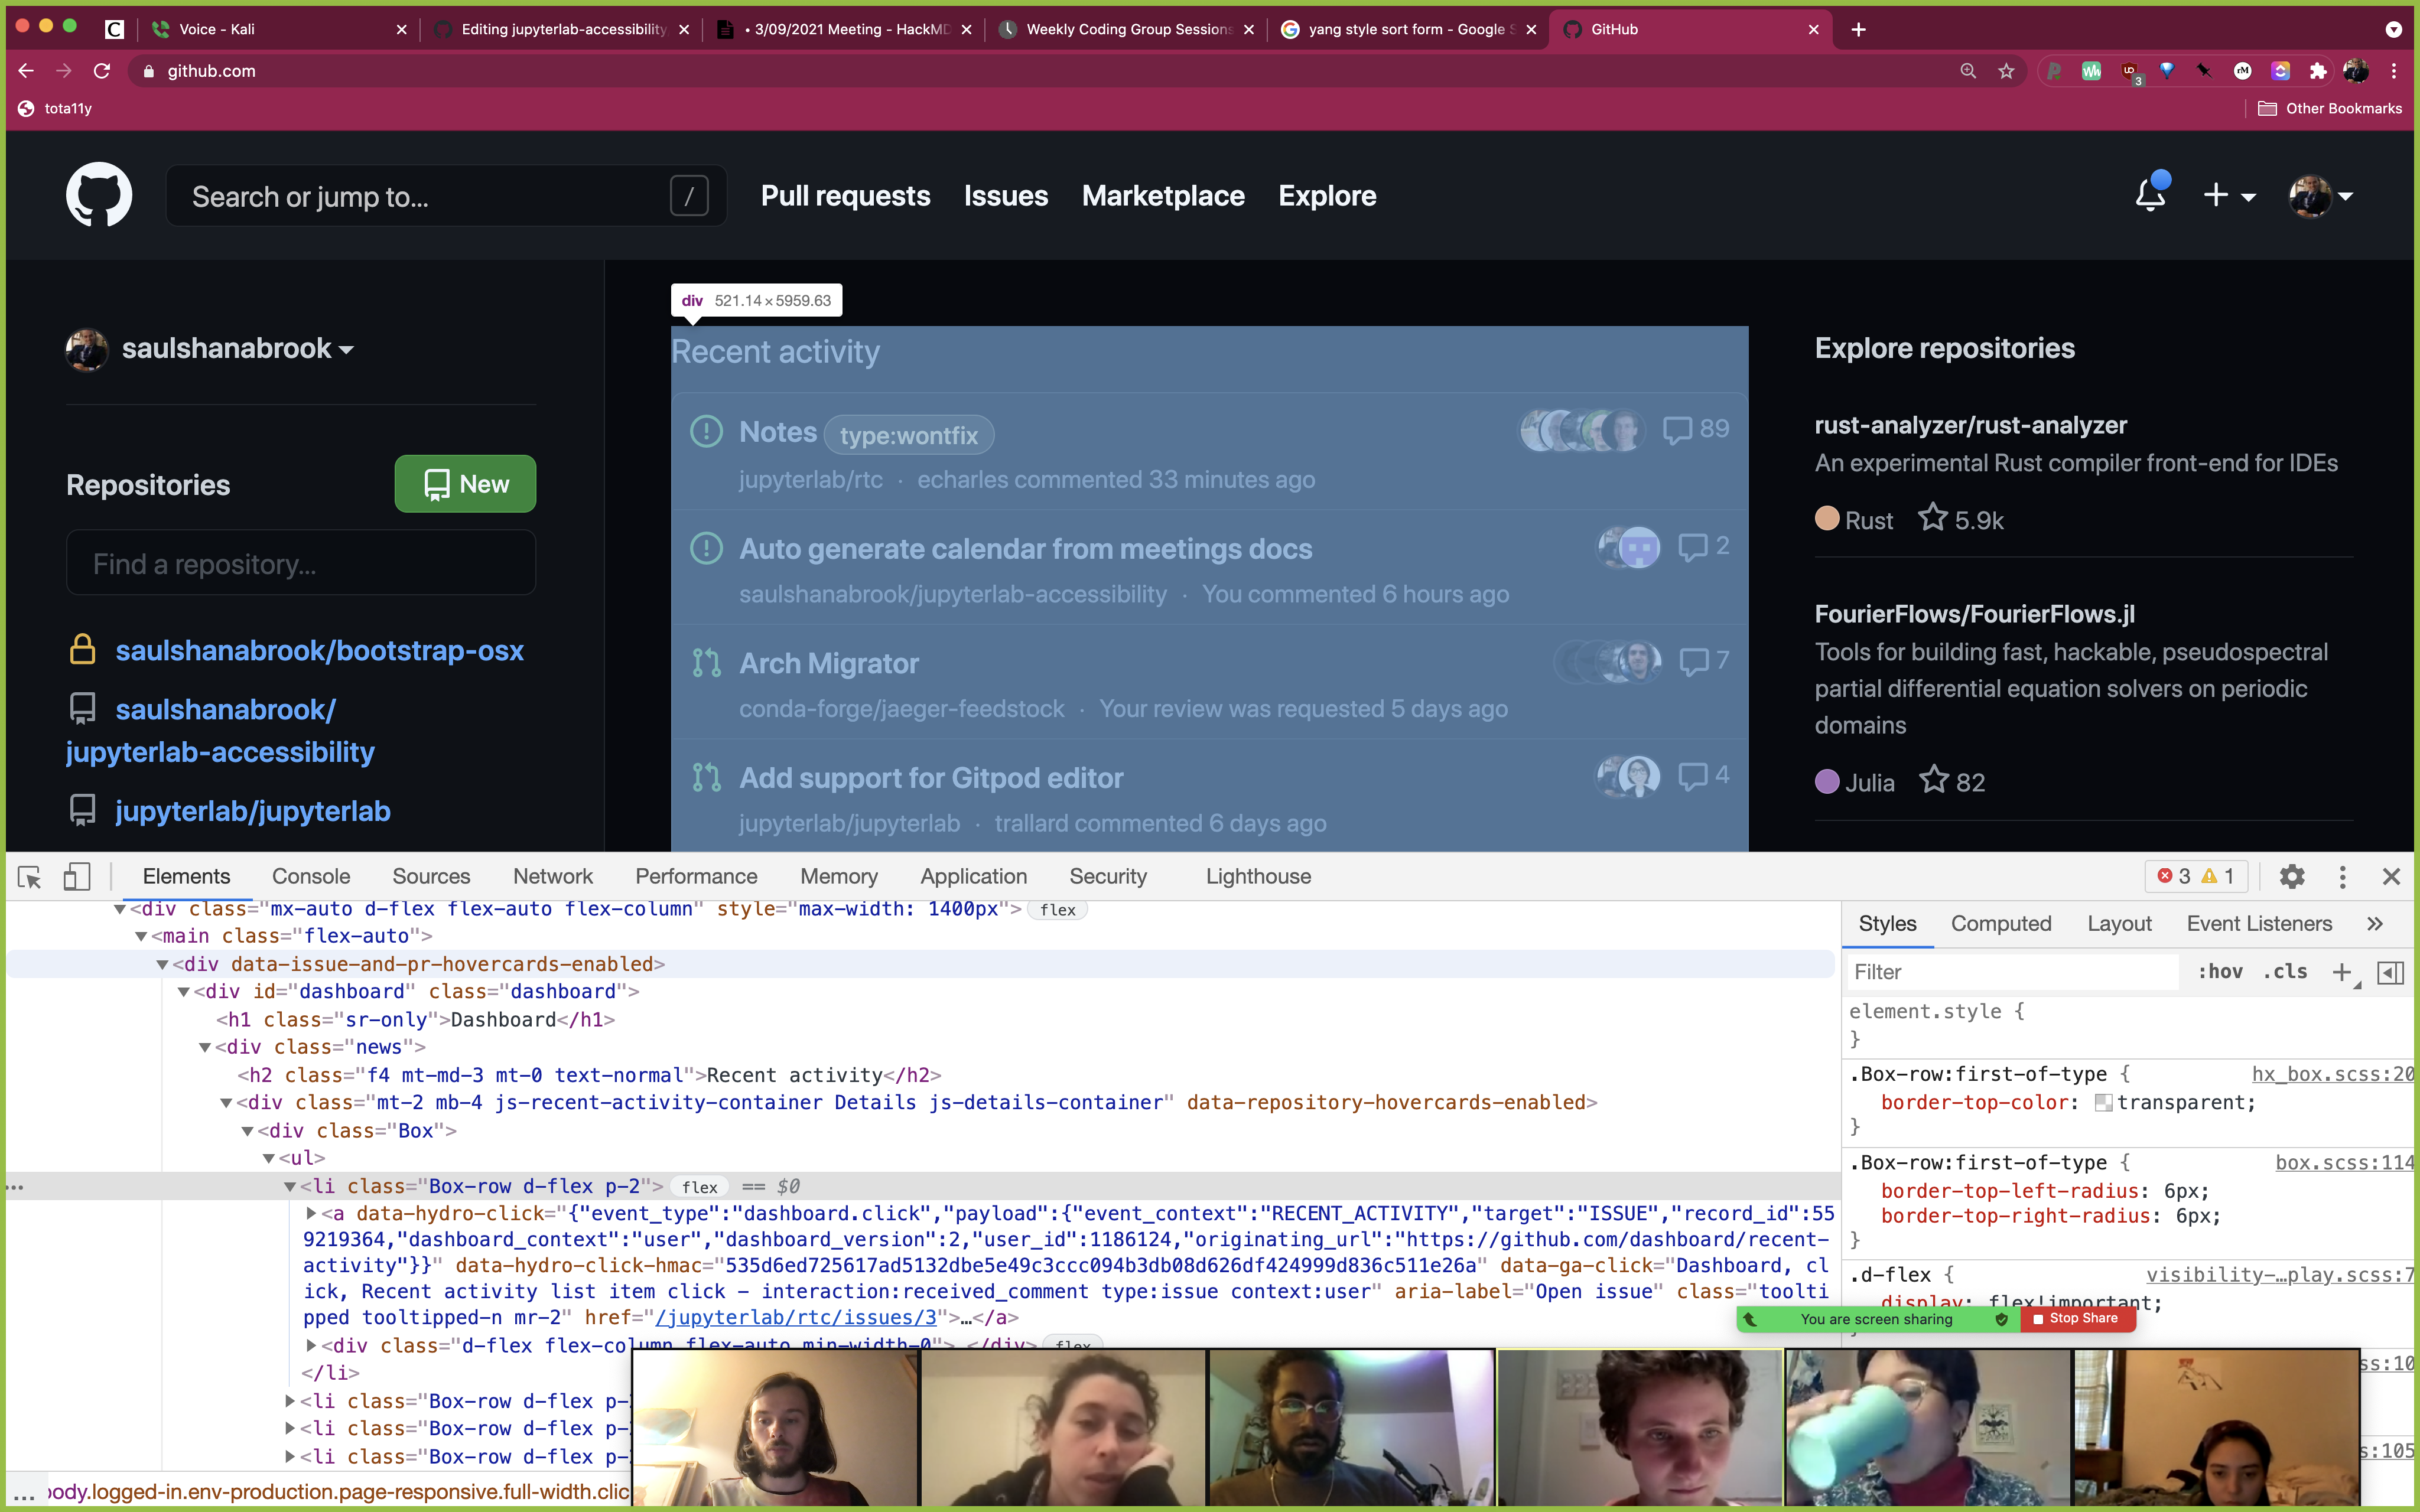
Task: Open the rust-analyzer/rust-analyzer repository link
Action: (x=1970, y=425)
